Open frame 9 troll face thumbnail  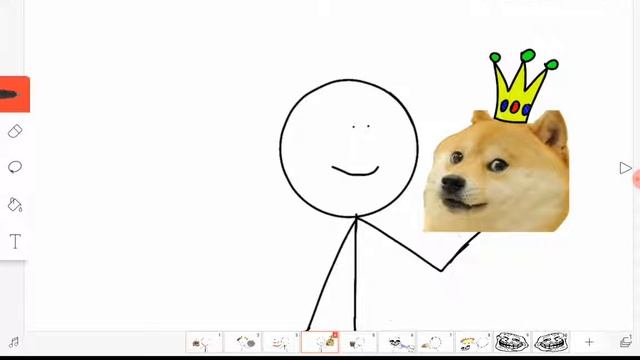coord(512,342)
